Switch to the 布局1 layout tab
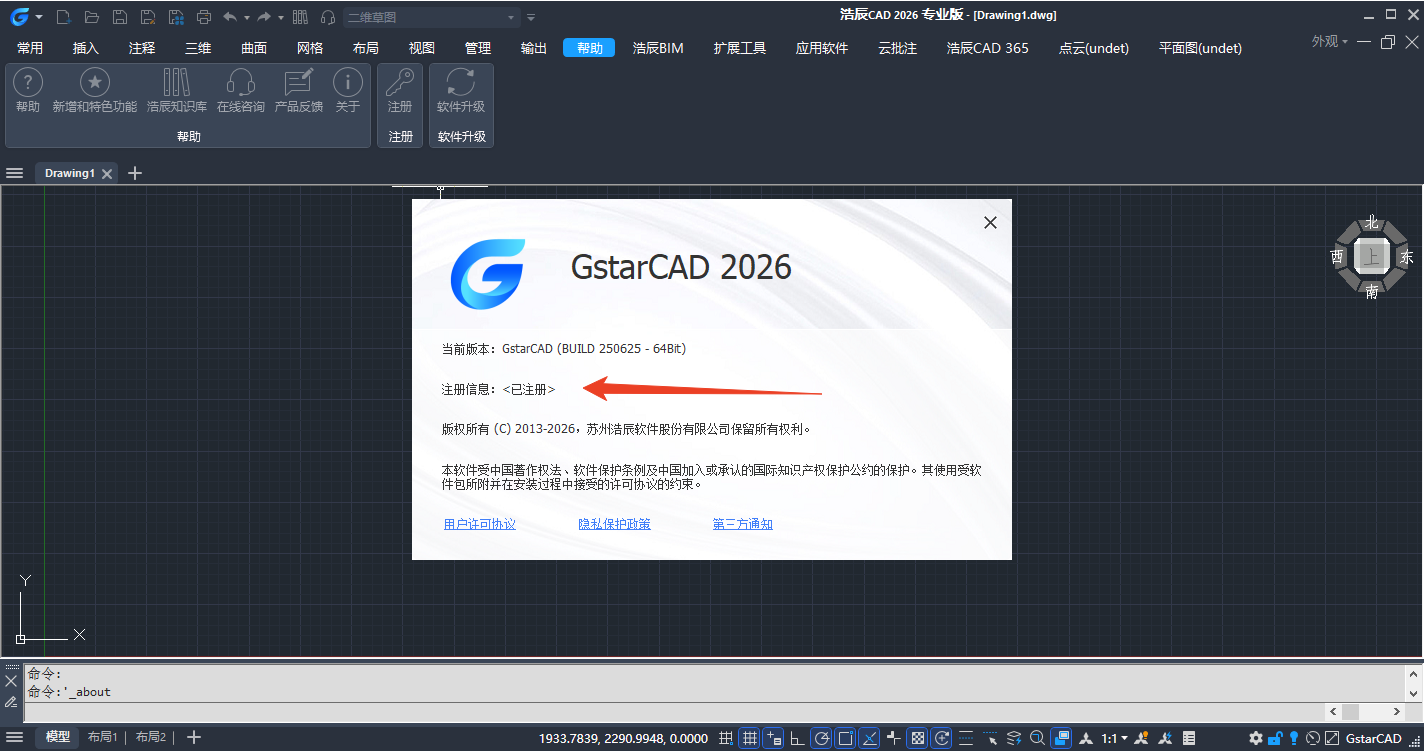Image resolution: width=1424 pixels, height=751 pixels. (x=103, y=737)
